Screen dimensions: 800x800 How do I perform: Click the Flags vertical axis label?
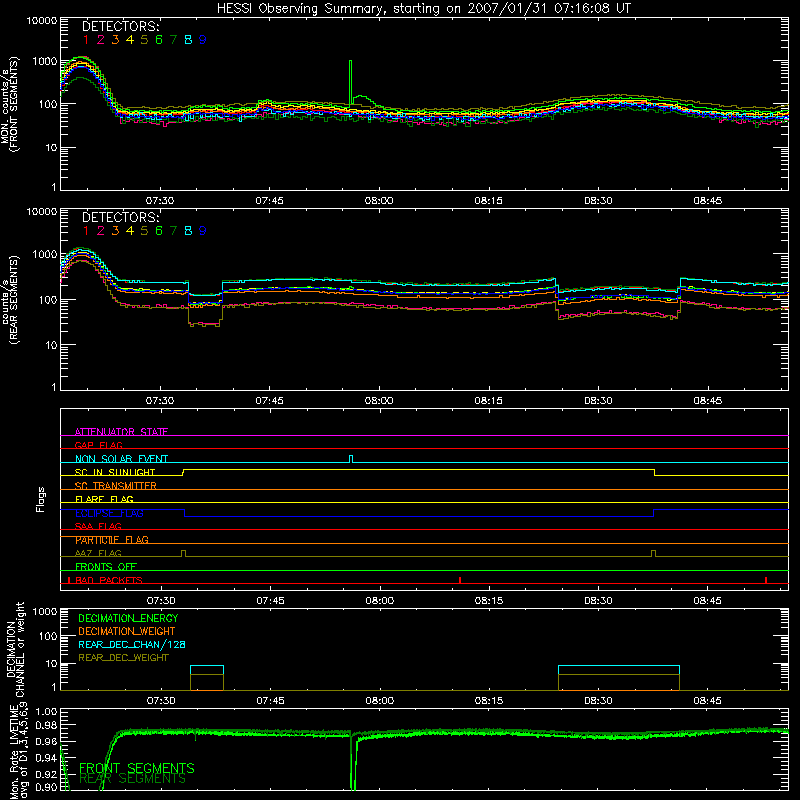point(41,499)
